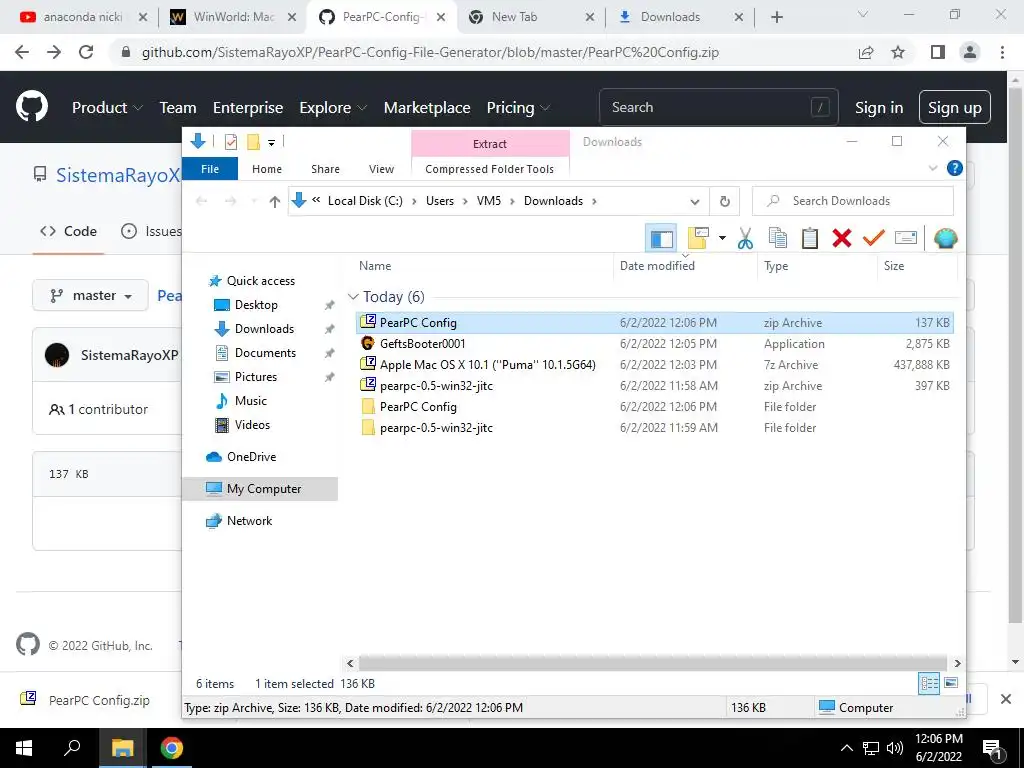The image size is (1024, 768).
Task: Select the pearpc-0.5-win32-jitc zip Archive
Action: click(655, 386)
